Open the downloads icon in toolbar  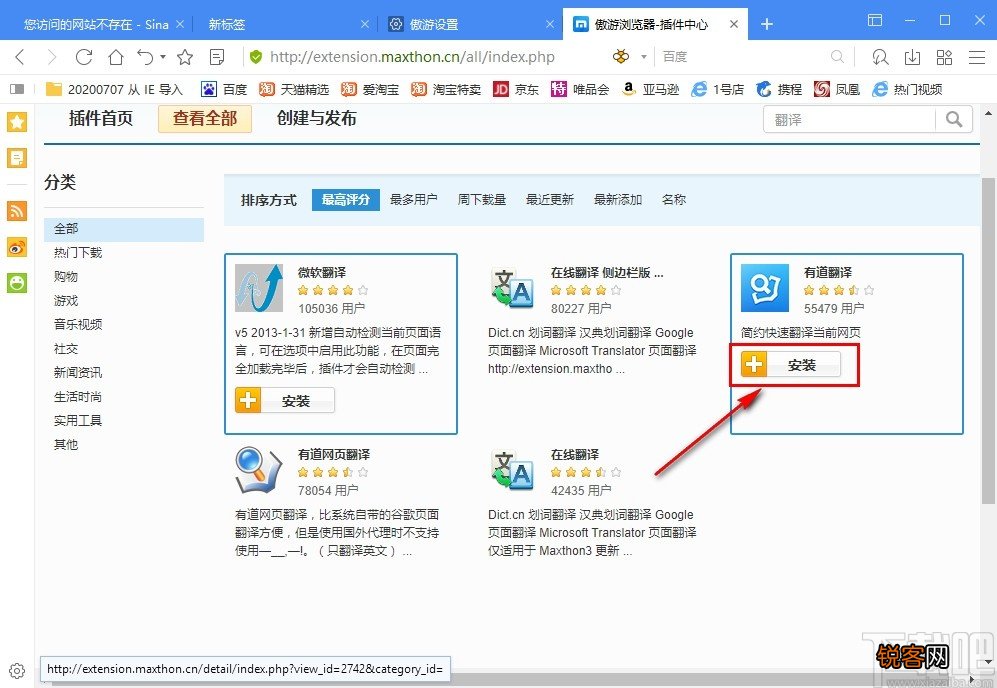(912, 57)
